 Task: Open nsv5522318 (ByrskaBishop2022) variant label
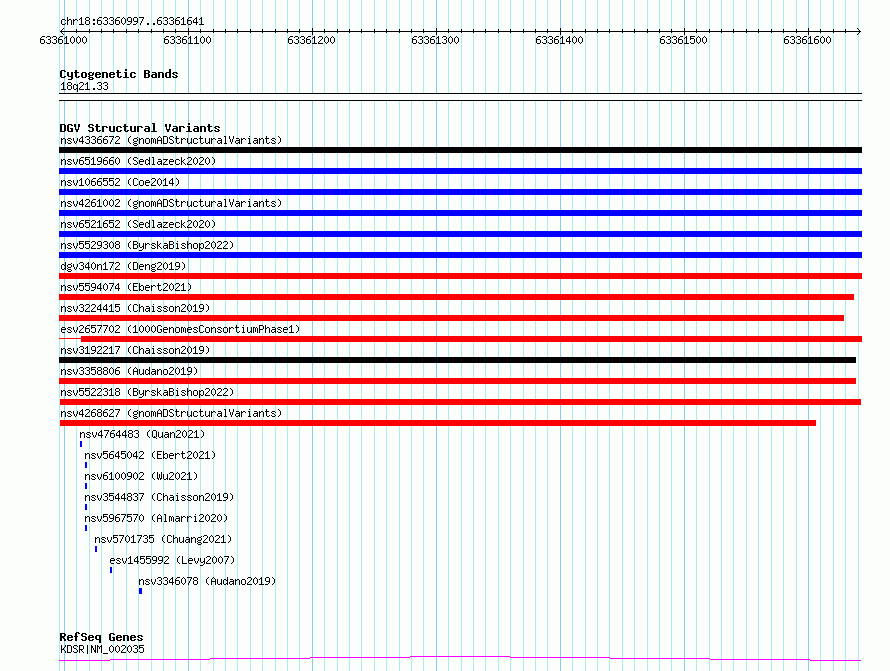(x=147, y=392)
